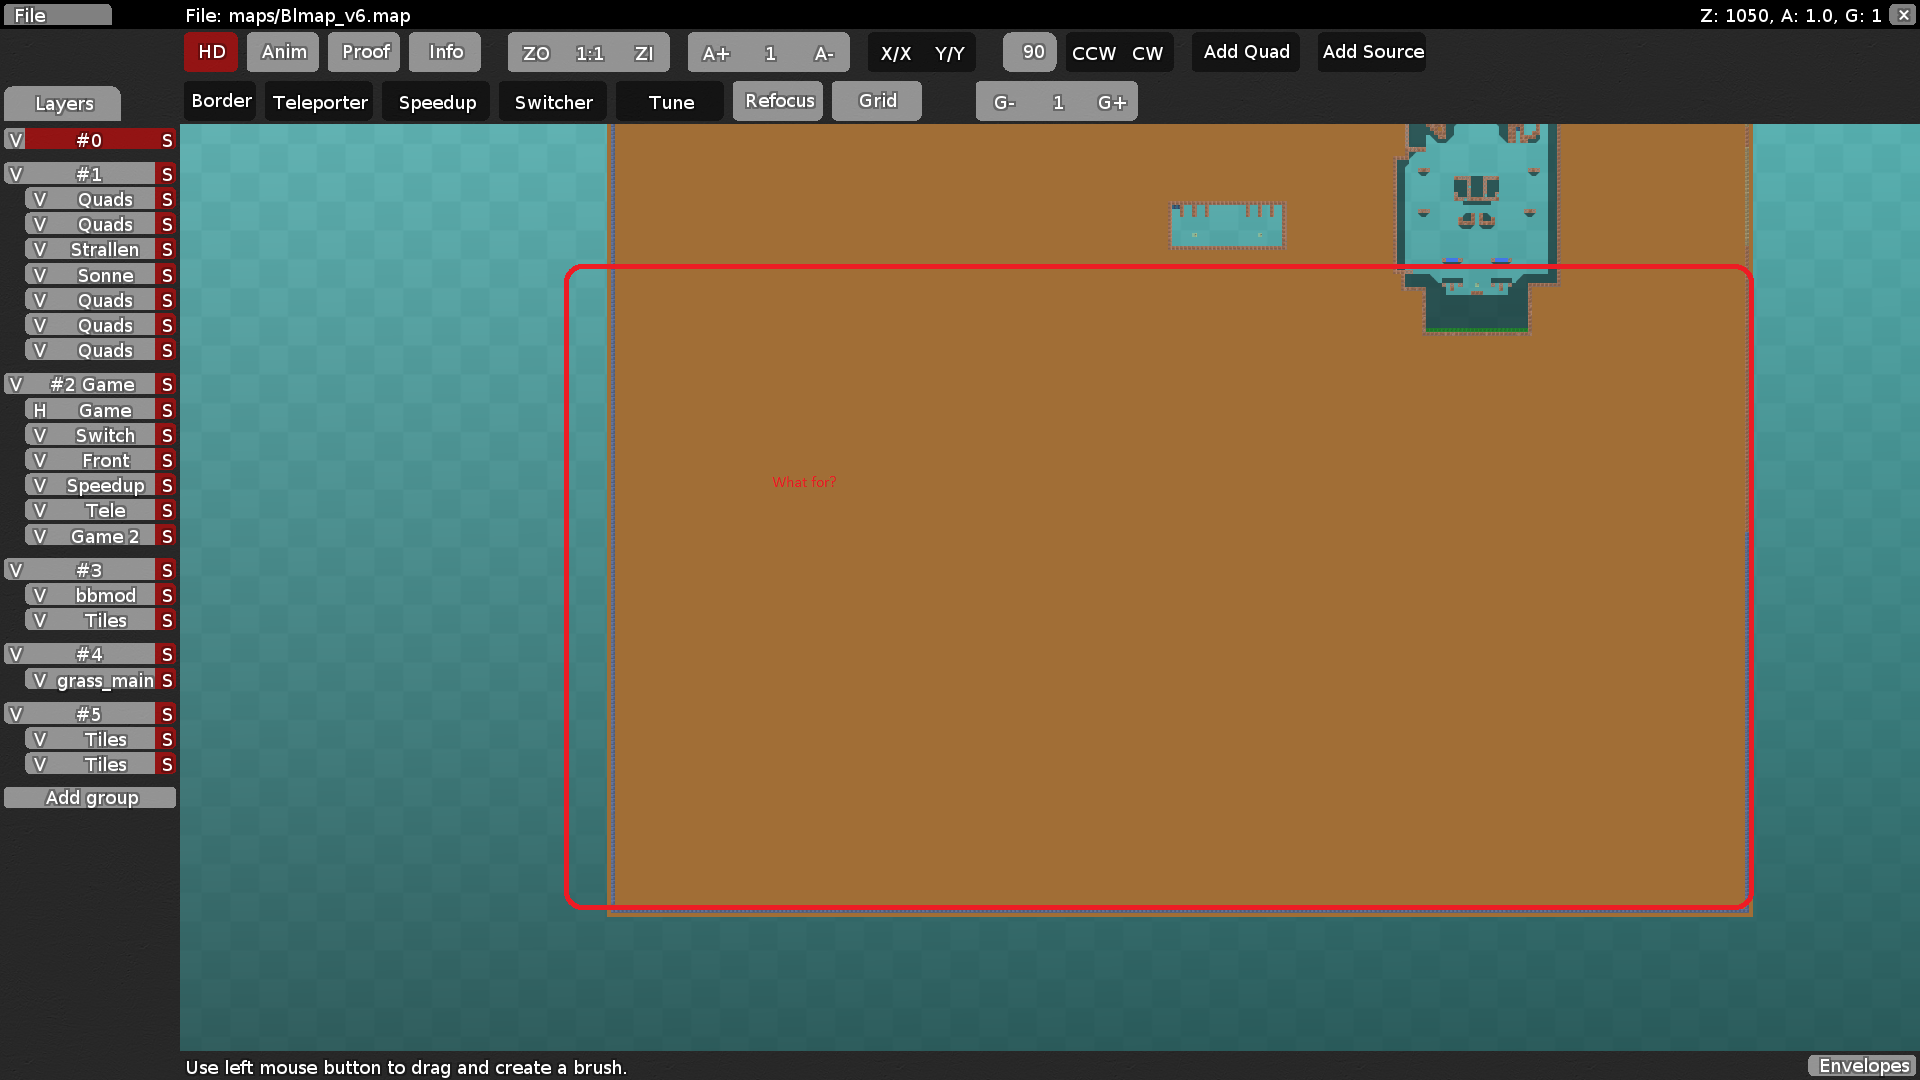Decrease grid size with the G- stepper
1920x1080 pixels.
[1004, 101]
